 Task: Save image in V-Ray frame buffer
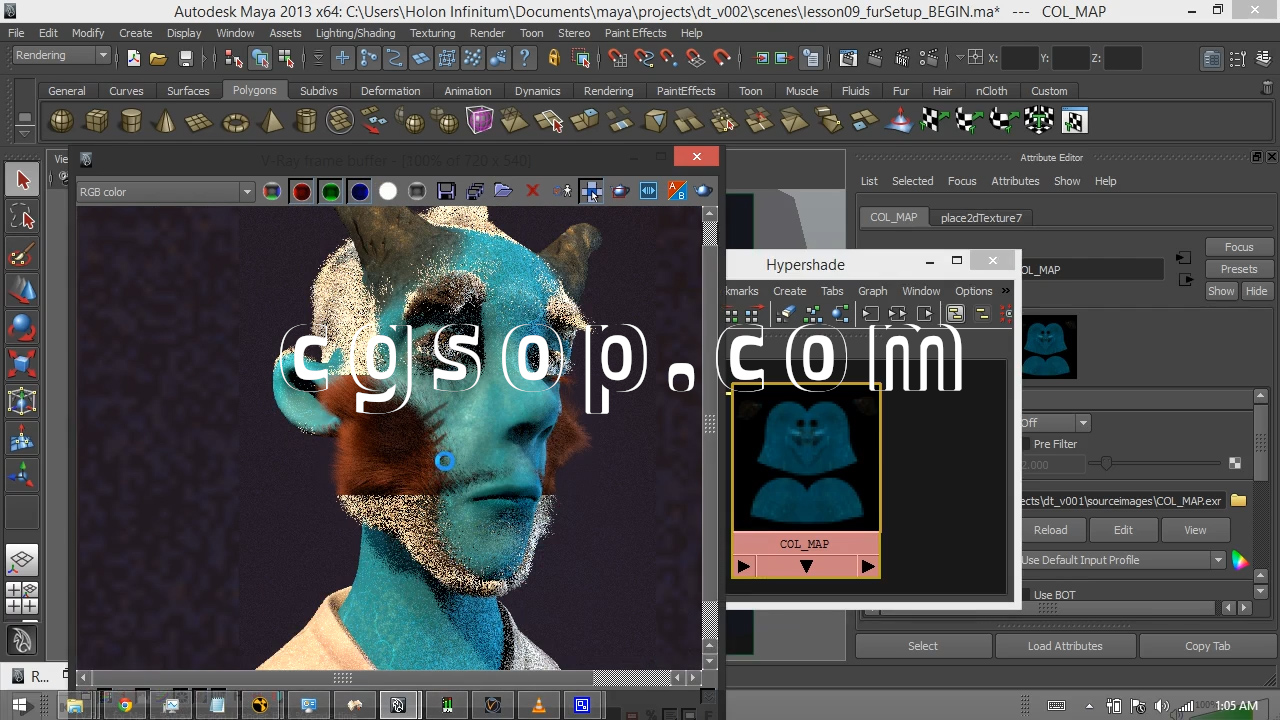point(446,191)
